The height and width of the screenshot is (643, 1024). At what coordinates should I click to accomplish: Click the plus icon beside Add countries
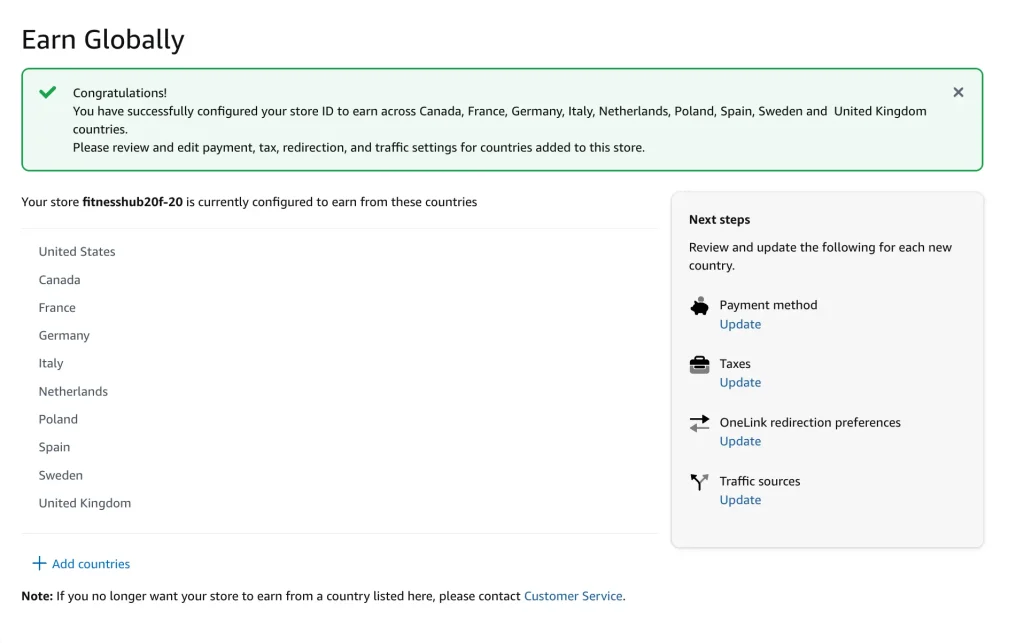pyautogui.click(x=39, y=563)
